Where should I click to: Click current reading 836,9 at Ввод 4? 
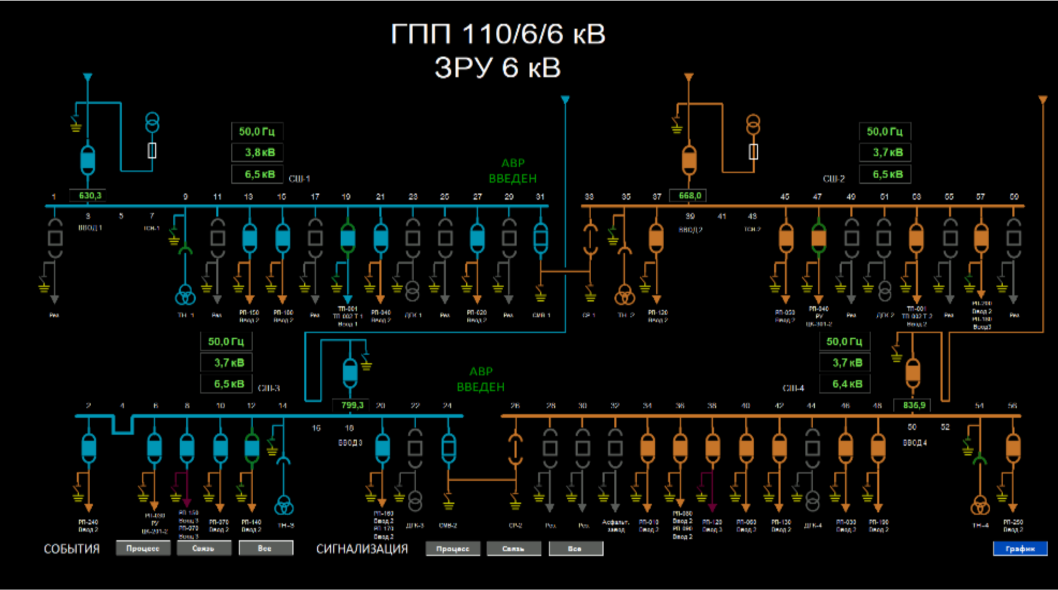[914, 405]
